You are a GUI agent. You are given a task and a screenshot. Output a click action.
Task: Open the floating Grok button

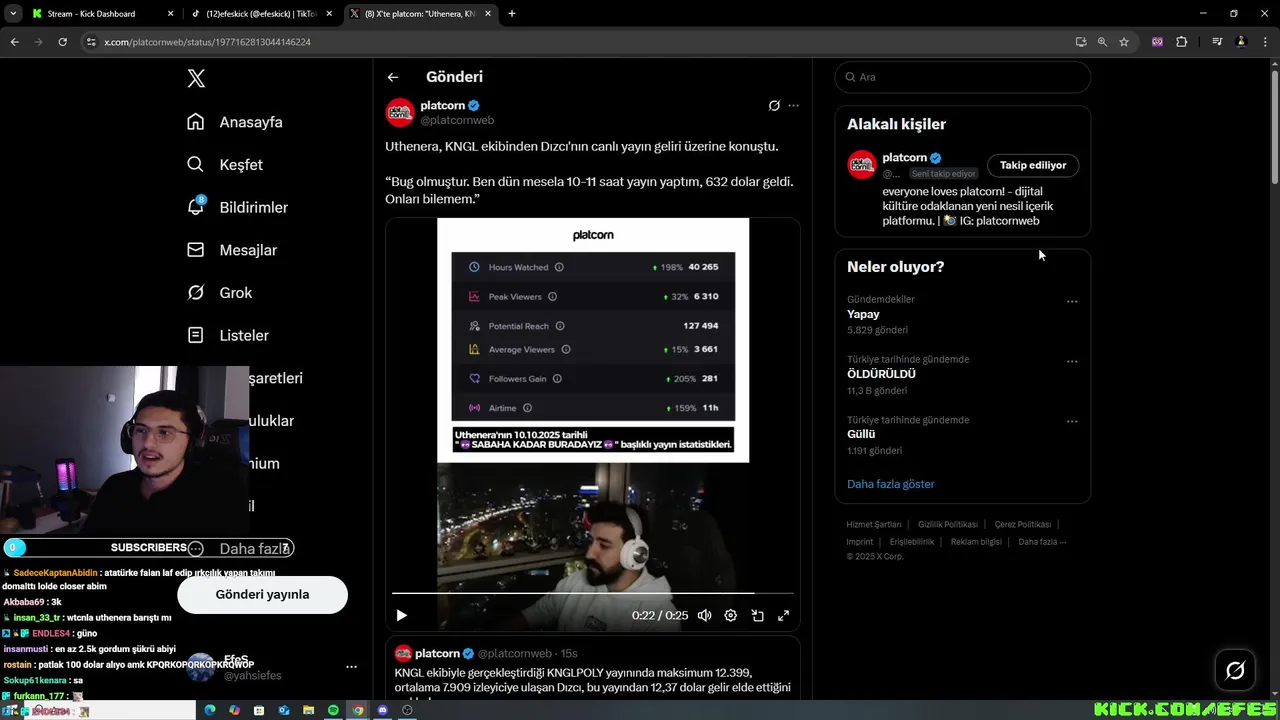[1235, 670]
